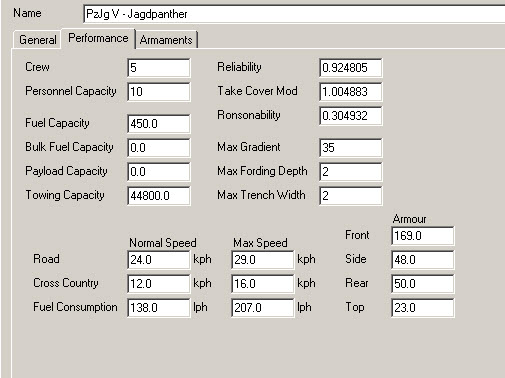505x378 pixels.
Task: Click the Rear armour label
Action: [x=357, y=283]
